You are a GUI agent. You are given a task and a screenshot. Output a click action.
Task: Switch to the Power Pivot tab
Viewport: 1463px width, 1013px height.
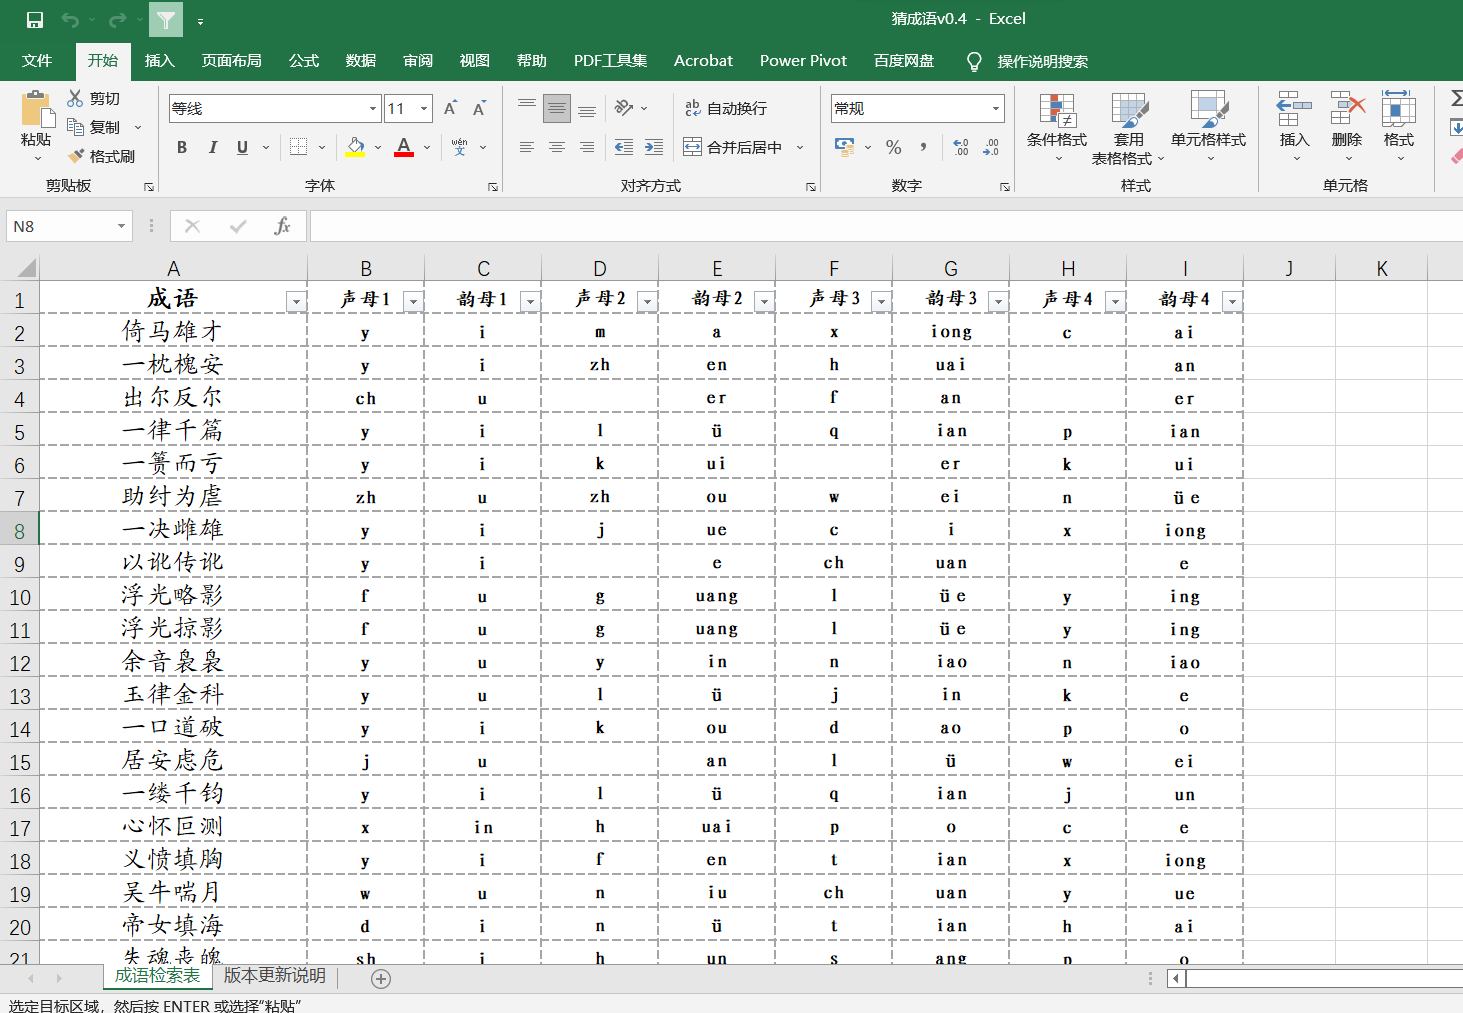point(803,61)
